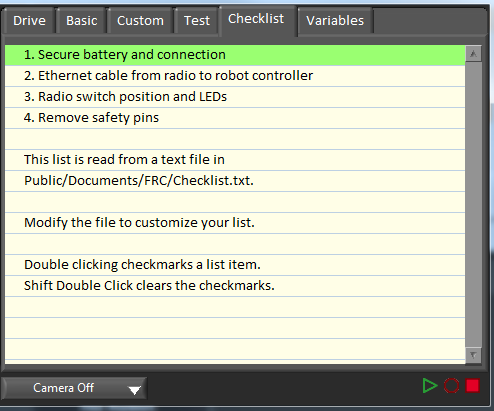The width and height of the screenshot is (494, 411).
Task: Click 'Double clicking checkmarks a list item.'
Action: [235, 265]
